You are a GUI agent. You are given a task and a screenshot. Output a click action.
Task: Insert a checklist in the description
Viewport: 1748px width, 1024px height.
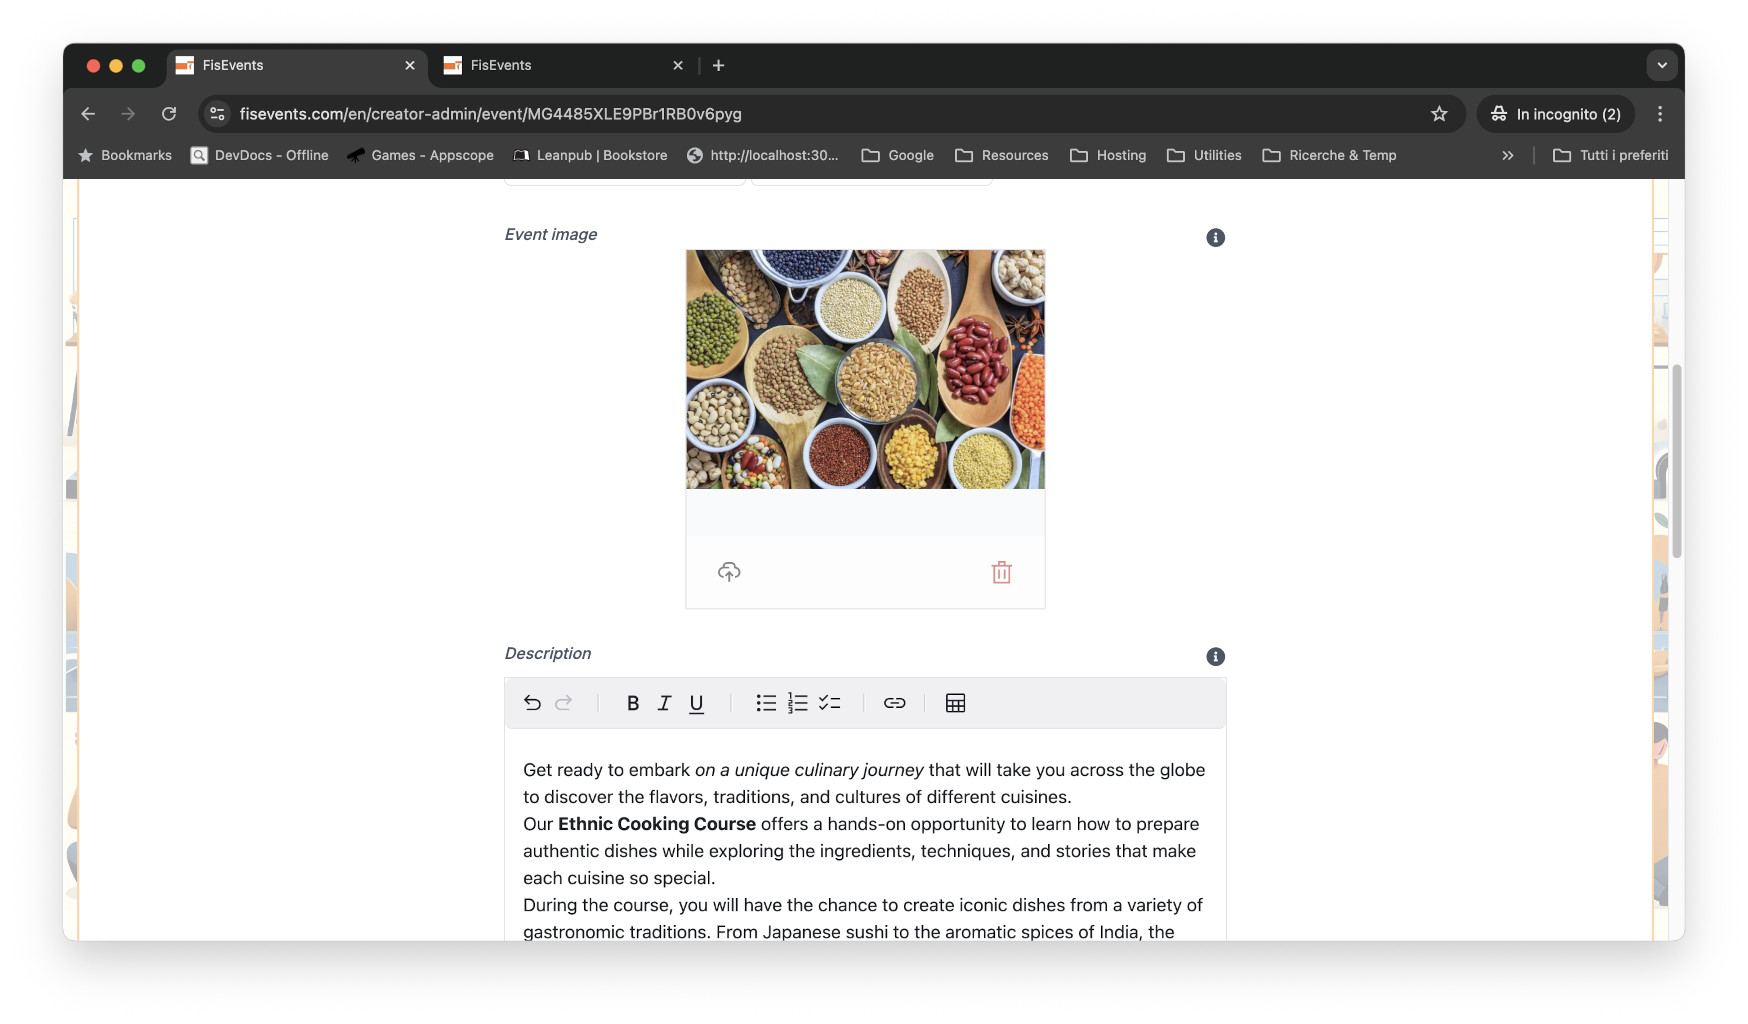[x=829, y=703]
